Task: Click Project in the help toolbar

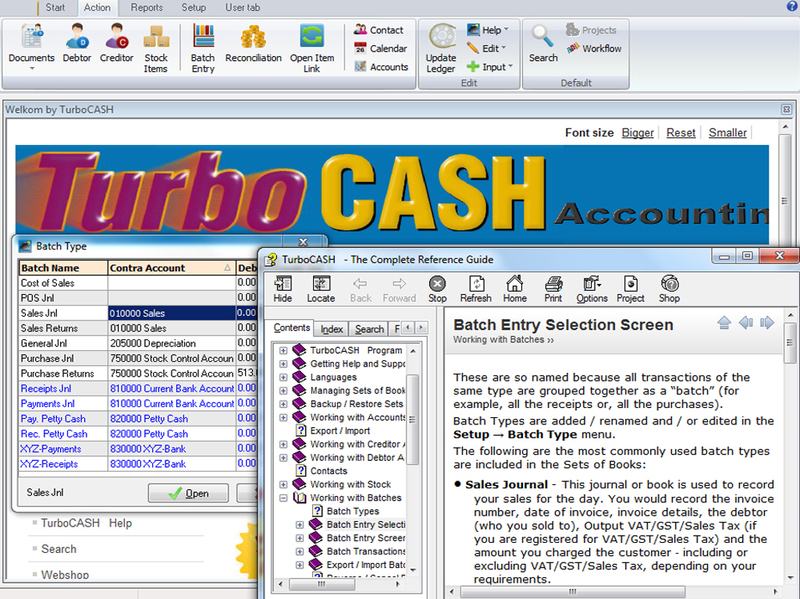Action: coord(631,289)
